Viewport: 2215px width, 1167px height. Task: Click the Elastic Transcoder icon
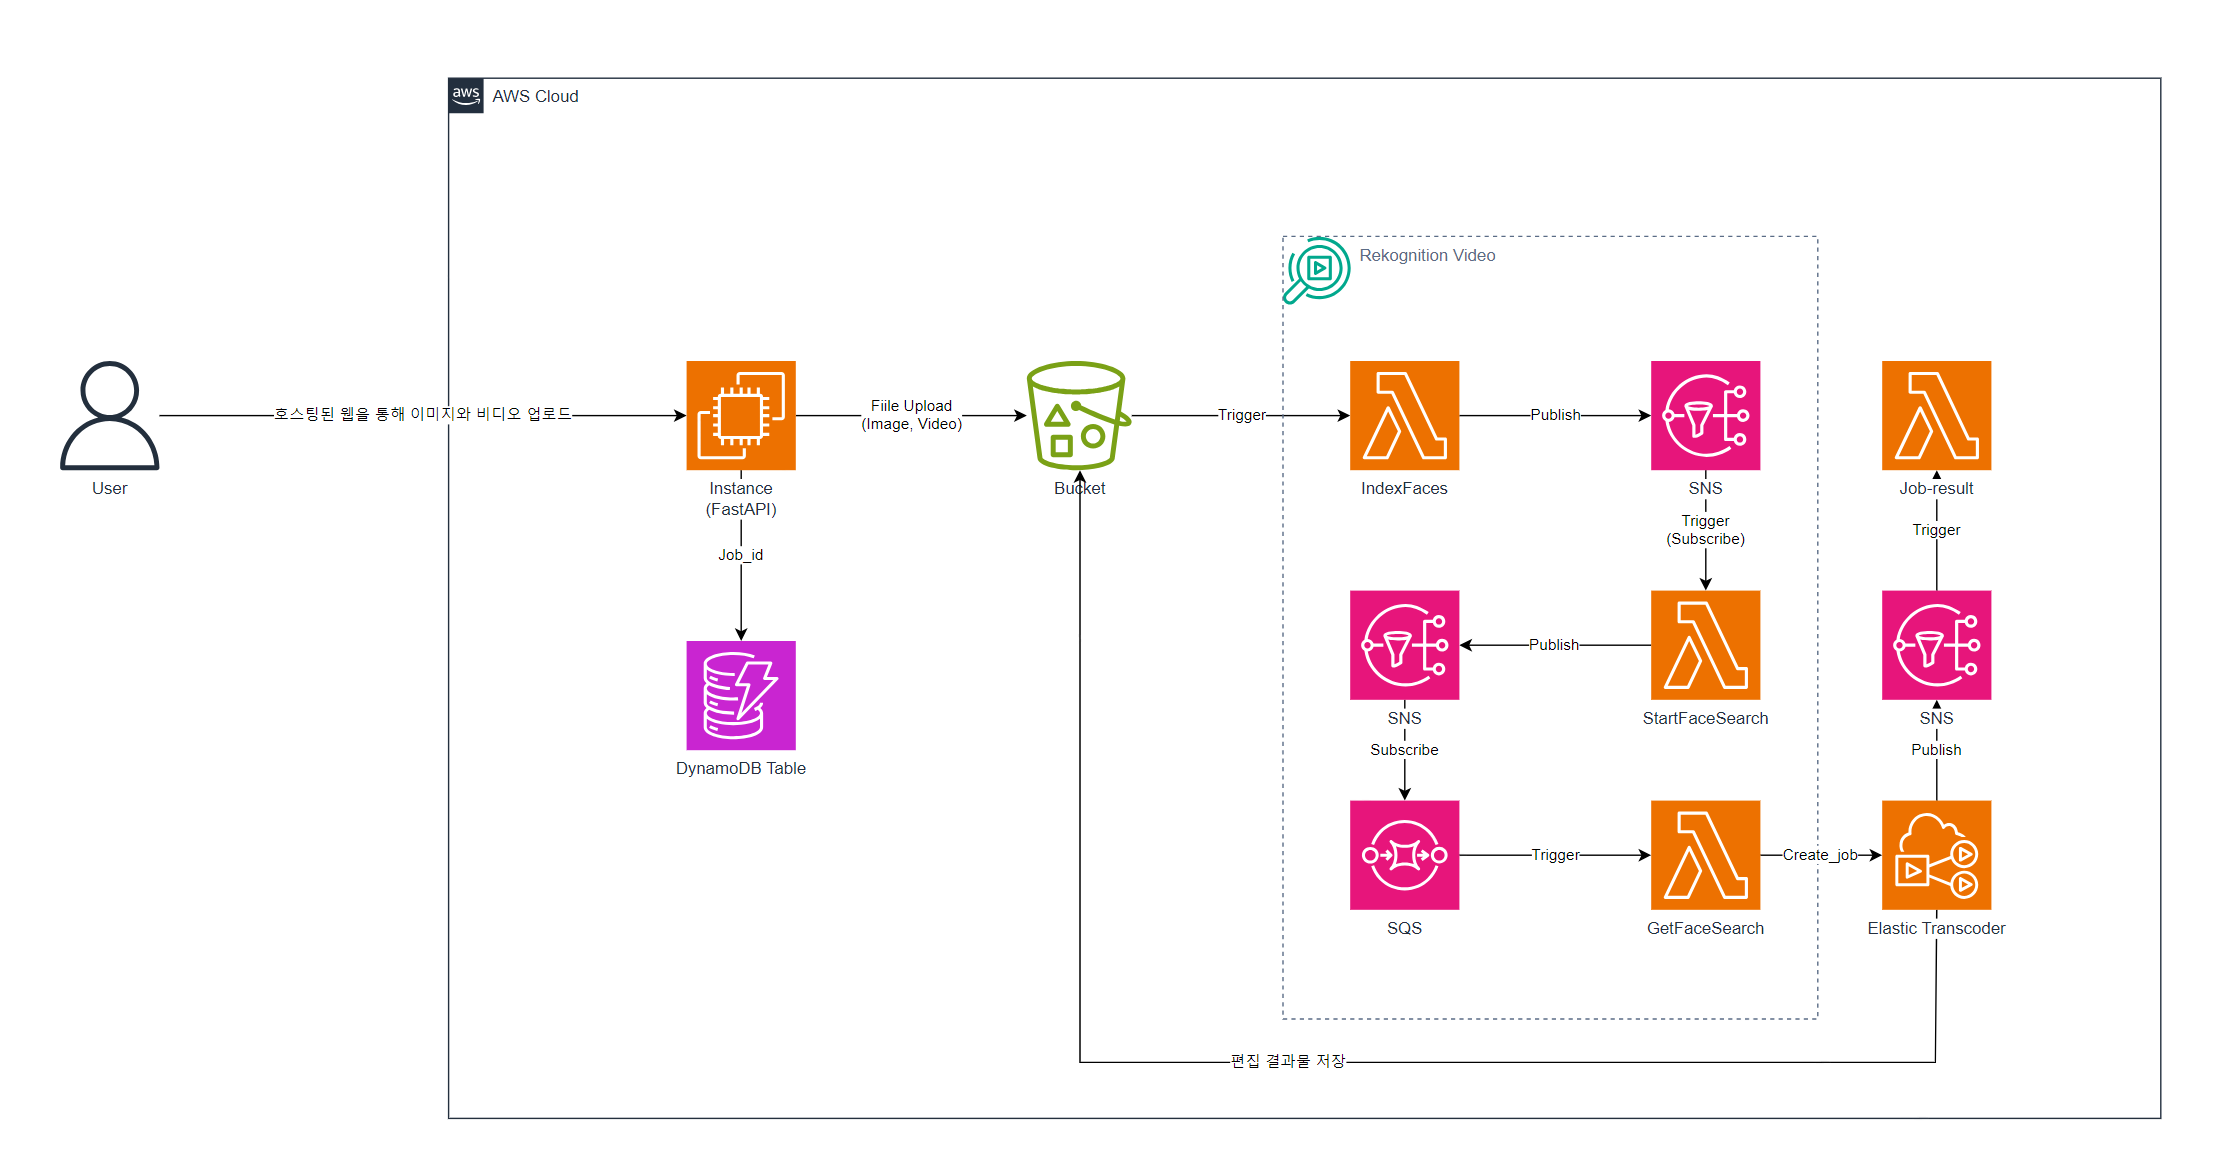coord(1936,855)
